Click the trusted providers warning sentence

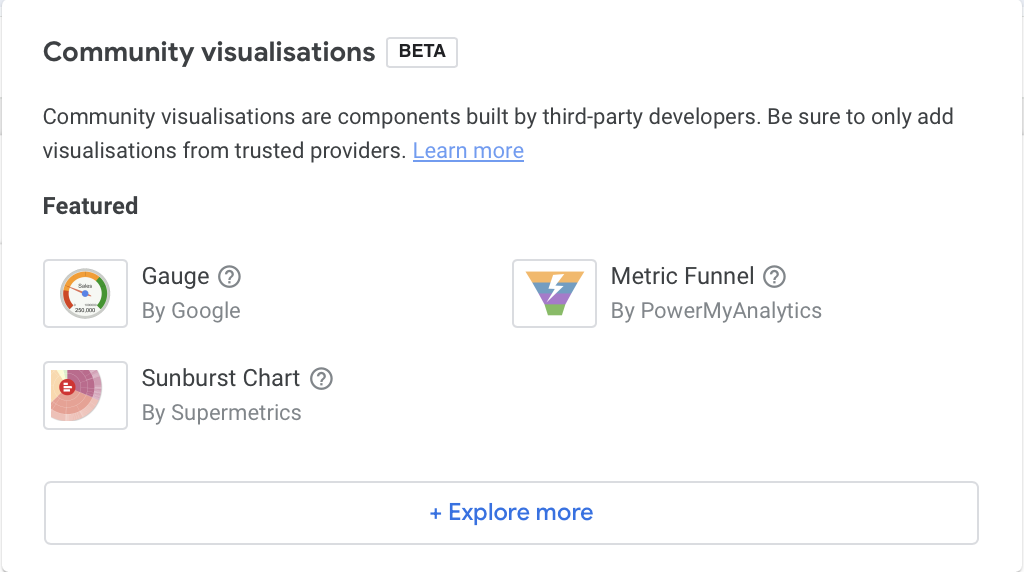[x=226, y=151]
